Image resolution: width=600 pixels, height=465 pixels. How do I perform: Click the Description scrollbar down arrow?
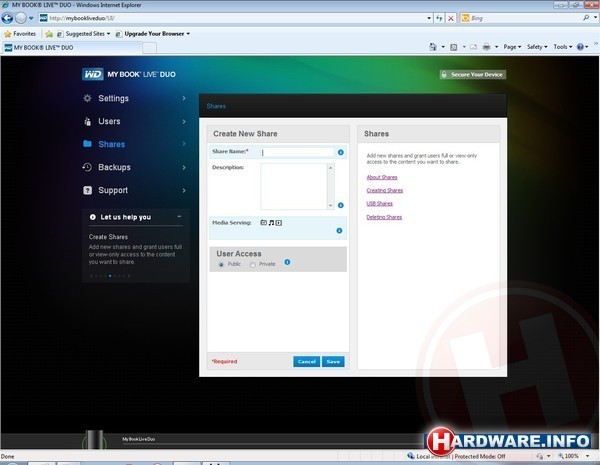coord(331,206)
